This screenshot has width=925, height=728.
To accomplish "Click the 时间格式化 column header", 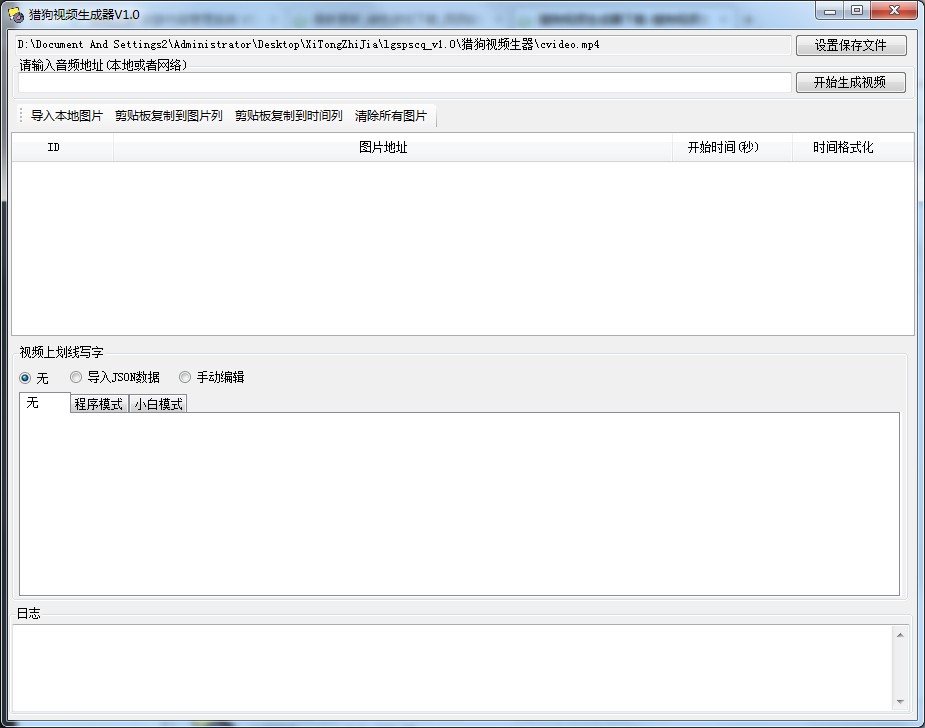I will (843, 148).
